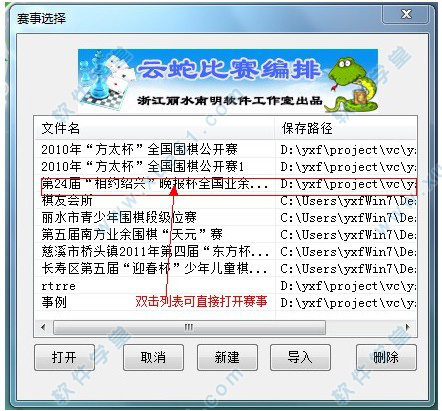Select the 慈溪市桥头镇2011年第四届 entry

click(226, 251)
